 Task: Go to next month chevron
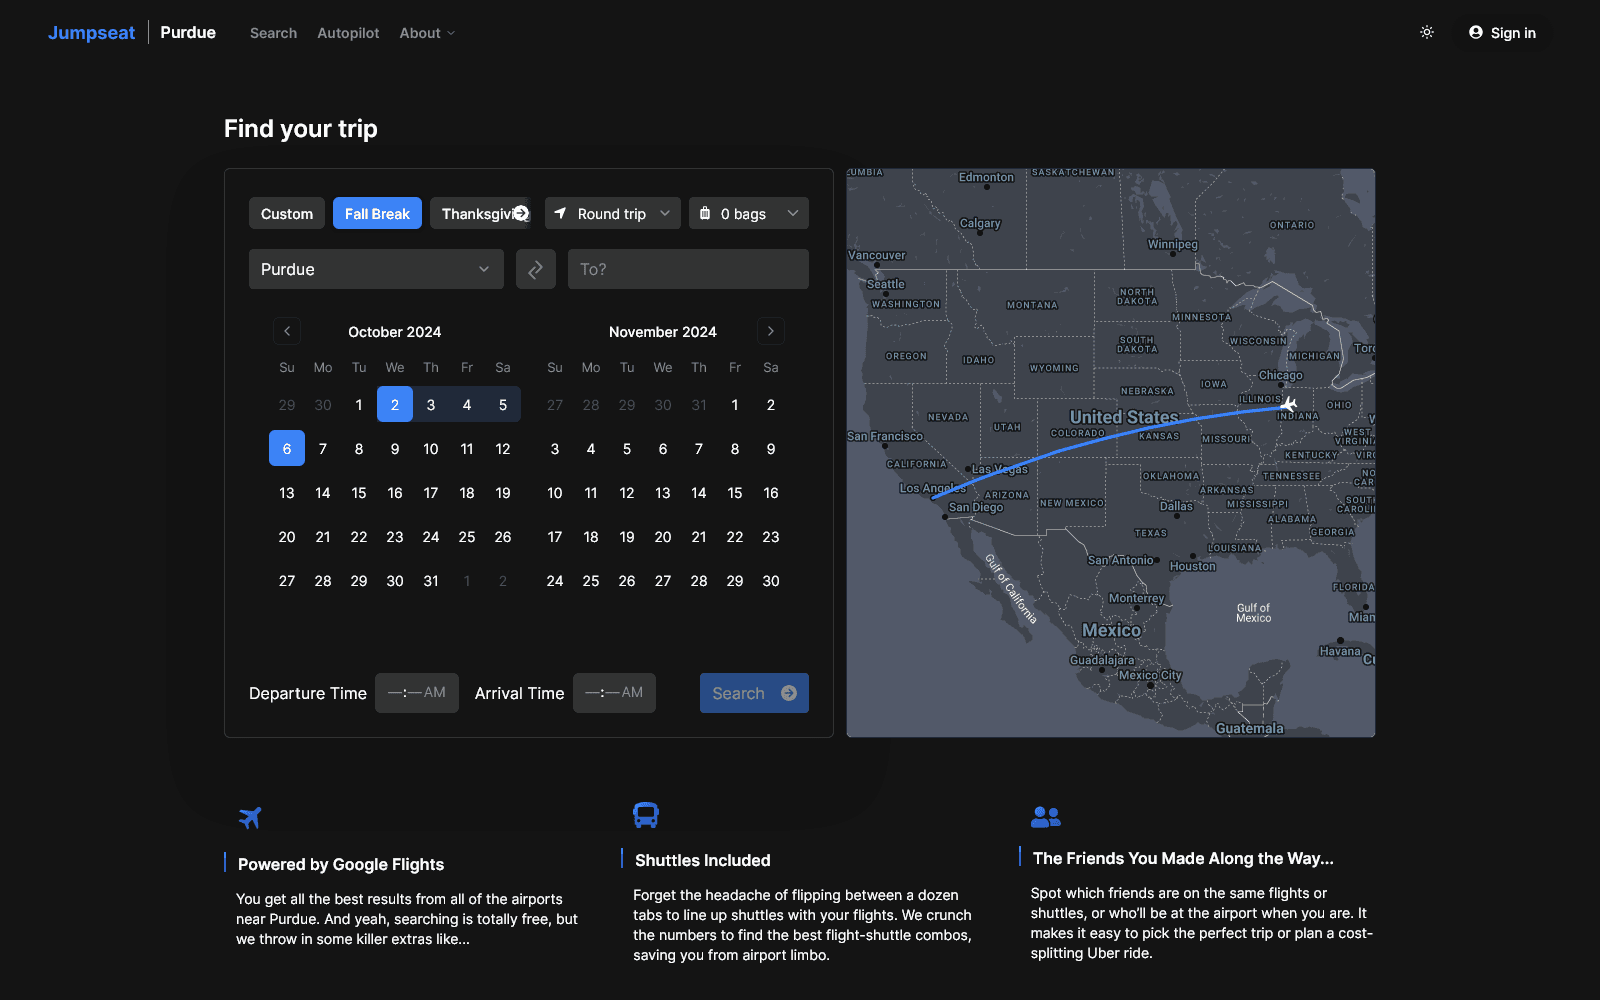pyautogui.click(x=771, y=331)
